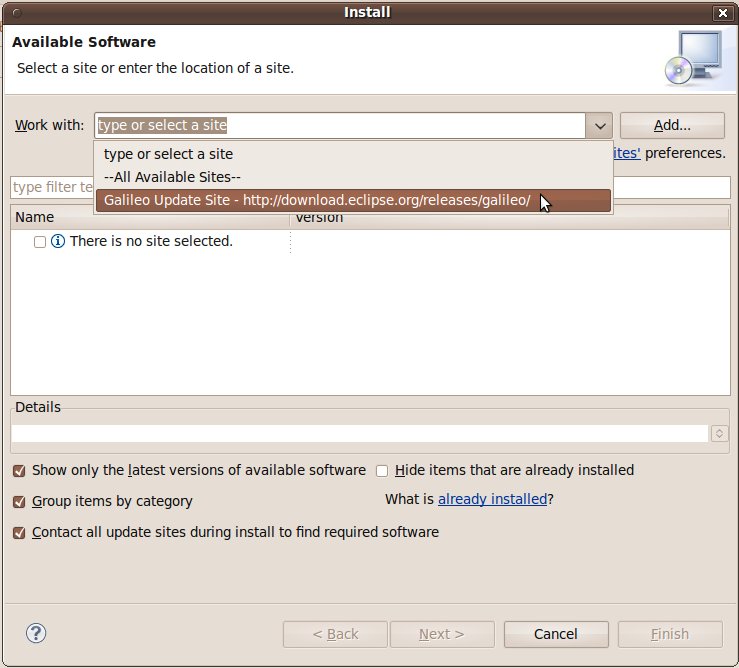Select Galileo Update Site from the list
This screenshot has height=668, width=739.
pos(317,200)
